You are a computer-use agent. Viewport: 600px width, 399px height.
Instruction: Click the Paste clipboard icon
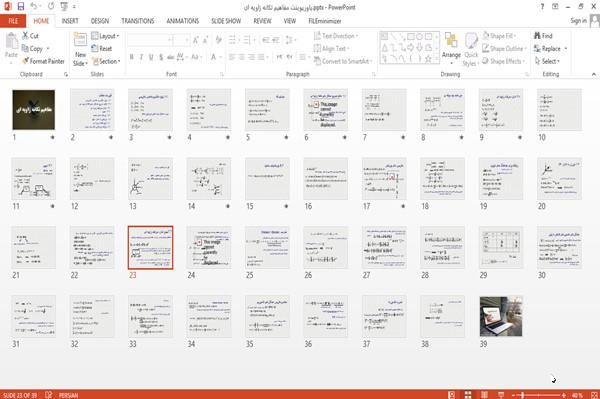point(11,41)
